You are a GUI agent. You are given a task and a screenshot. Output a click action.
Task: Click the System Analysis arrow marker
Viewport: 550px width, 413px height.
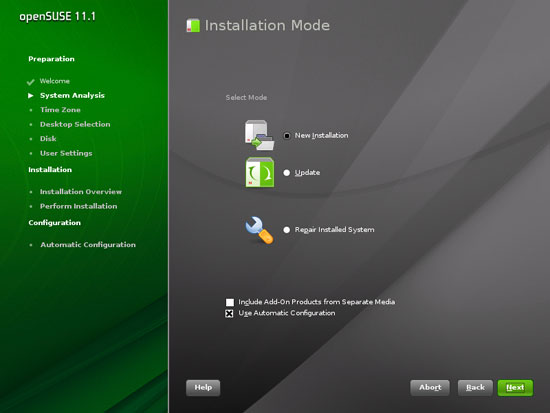tap(31, 95)
